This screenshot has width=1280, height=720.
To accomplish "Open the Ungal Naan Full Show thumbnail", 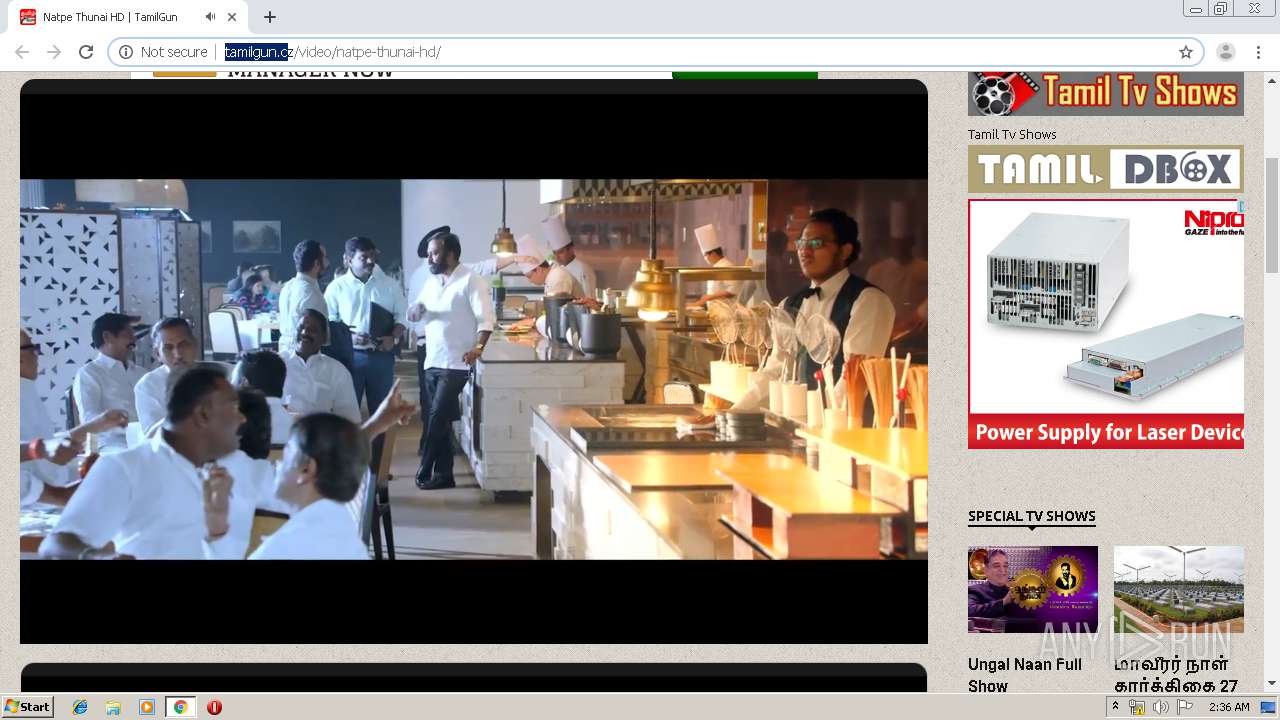I will (x=1033, y=589).
